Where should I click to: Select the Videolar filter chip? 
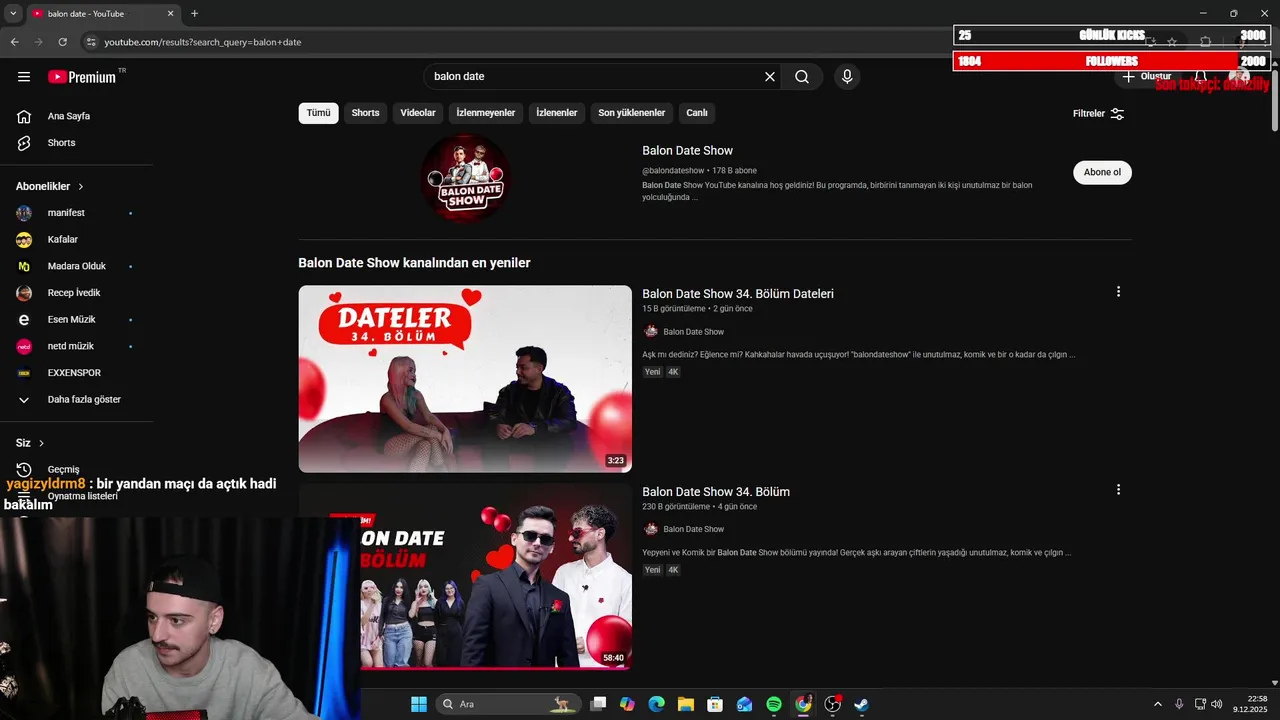pyautogui.click(x=418, y=113)
